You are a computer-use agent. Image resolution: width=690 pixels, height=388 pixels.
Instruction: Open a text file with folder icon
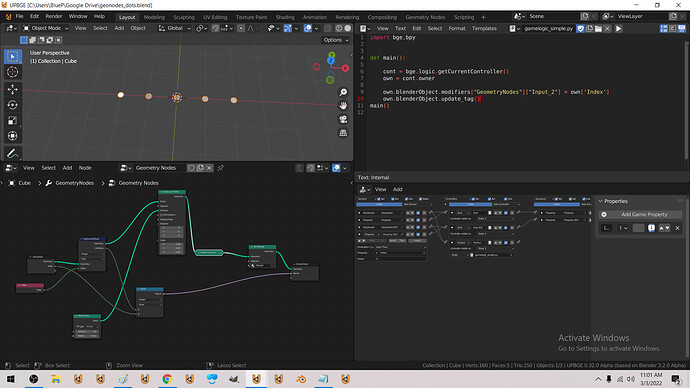pyautogui.click(x=598, y=28)
